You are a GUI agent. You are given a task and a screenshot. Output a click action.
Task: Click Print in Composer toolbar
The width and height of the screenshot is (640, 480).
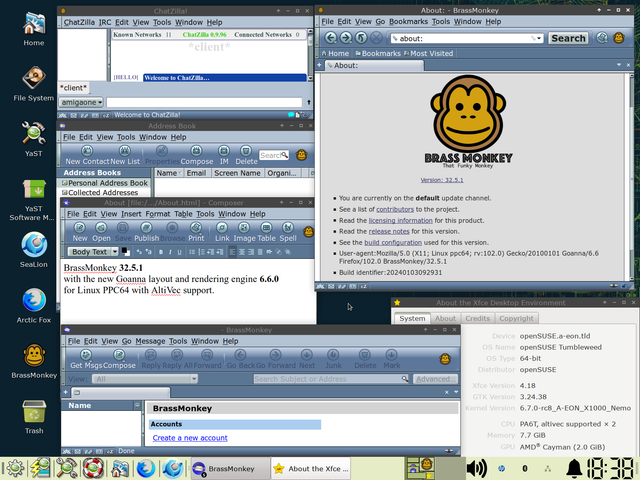coord(196,232)
